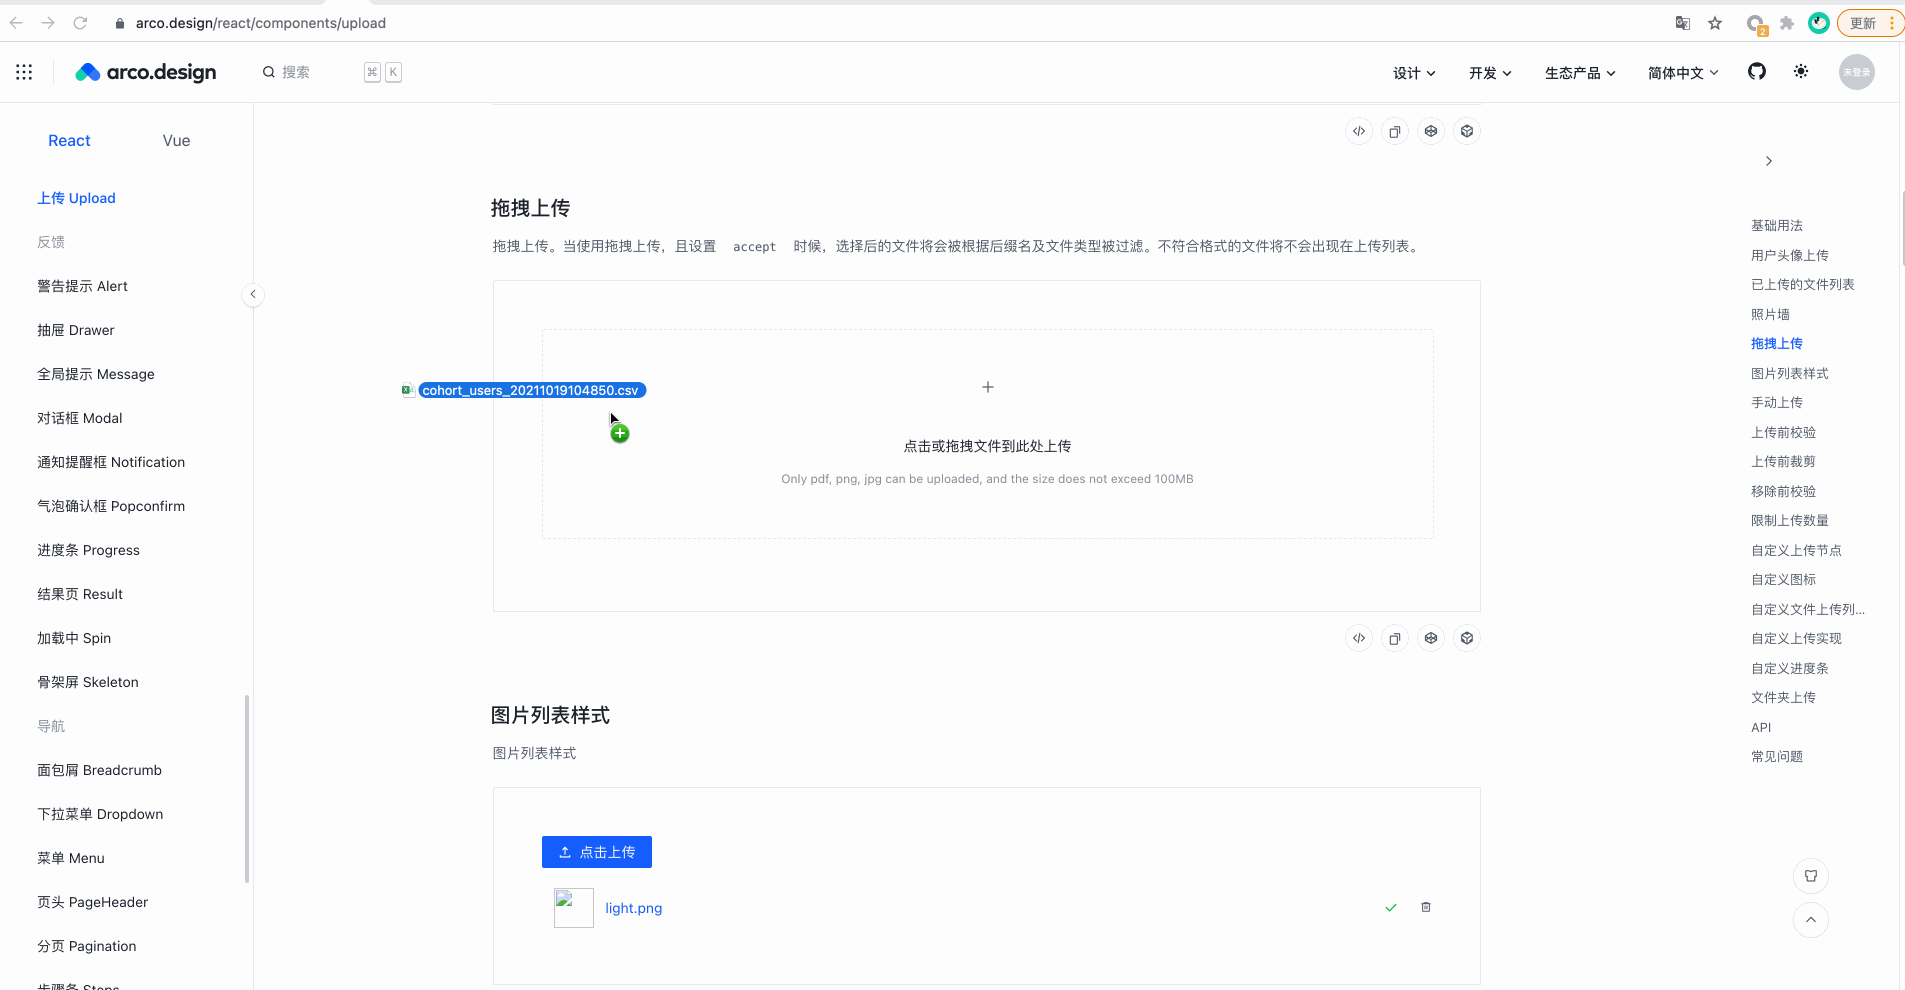Viewport: 1905px width, 990px height.
Task: Expand the 生态产品 dropdown
Action: 1579,73
